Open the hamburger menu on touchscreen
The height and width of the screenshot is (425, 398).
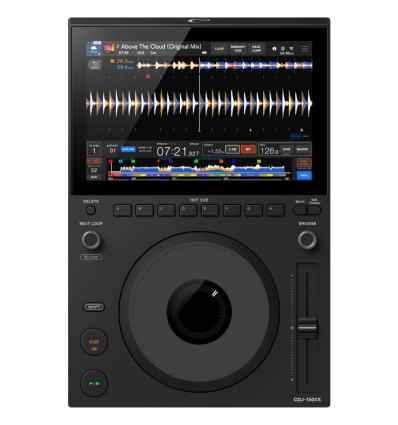(x=305, y=49)
